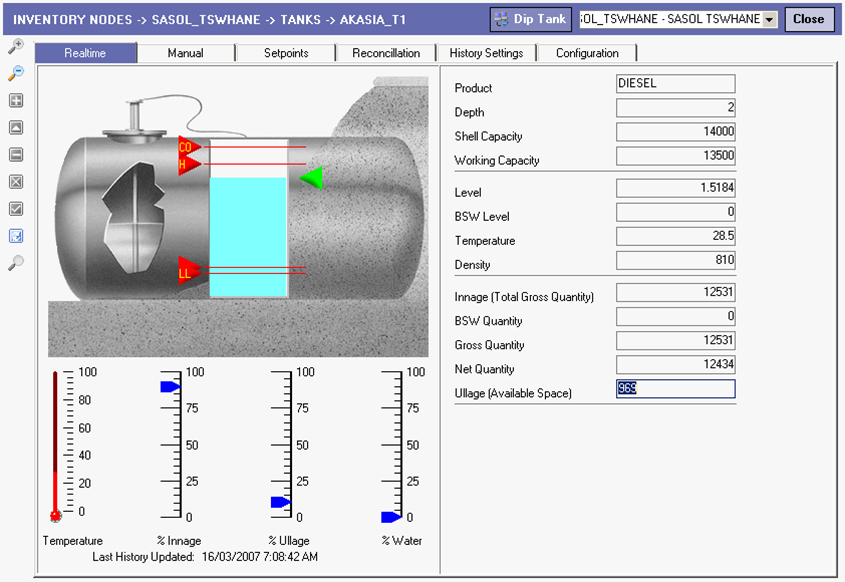845x582 pixels.
Task: Click the BSW Quantity field
Action: (676, 316)
